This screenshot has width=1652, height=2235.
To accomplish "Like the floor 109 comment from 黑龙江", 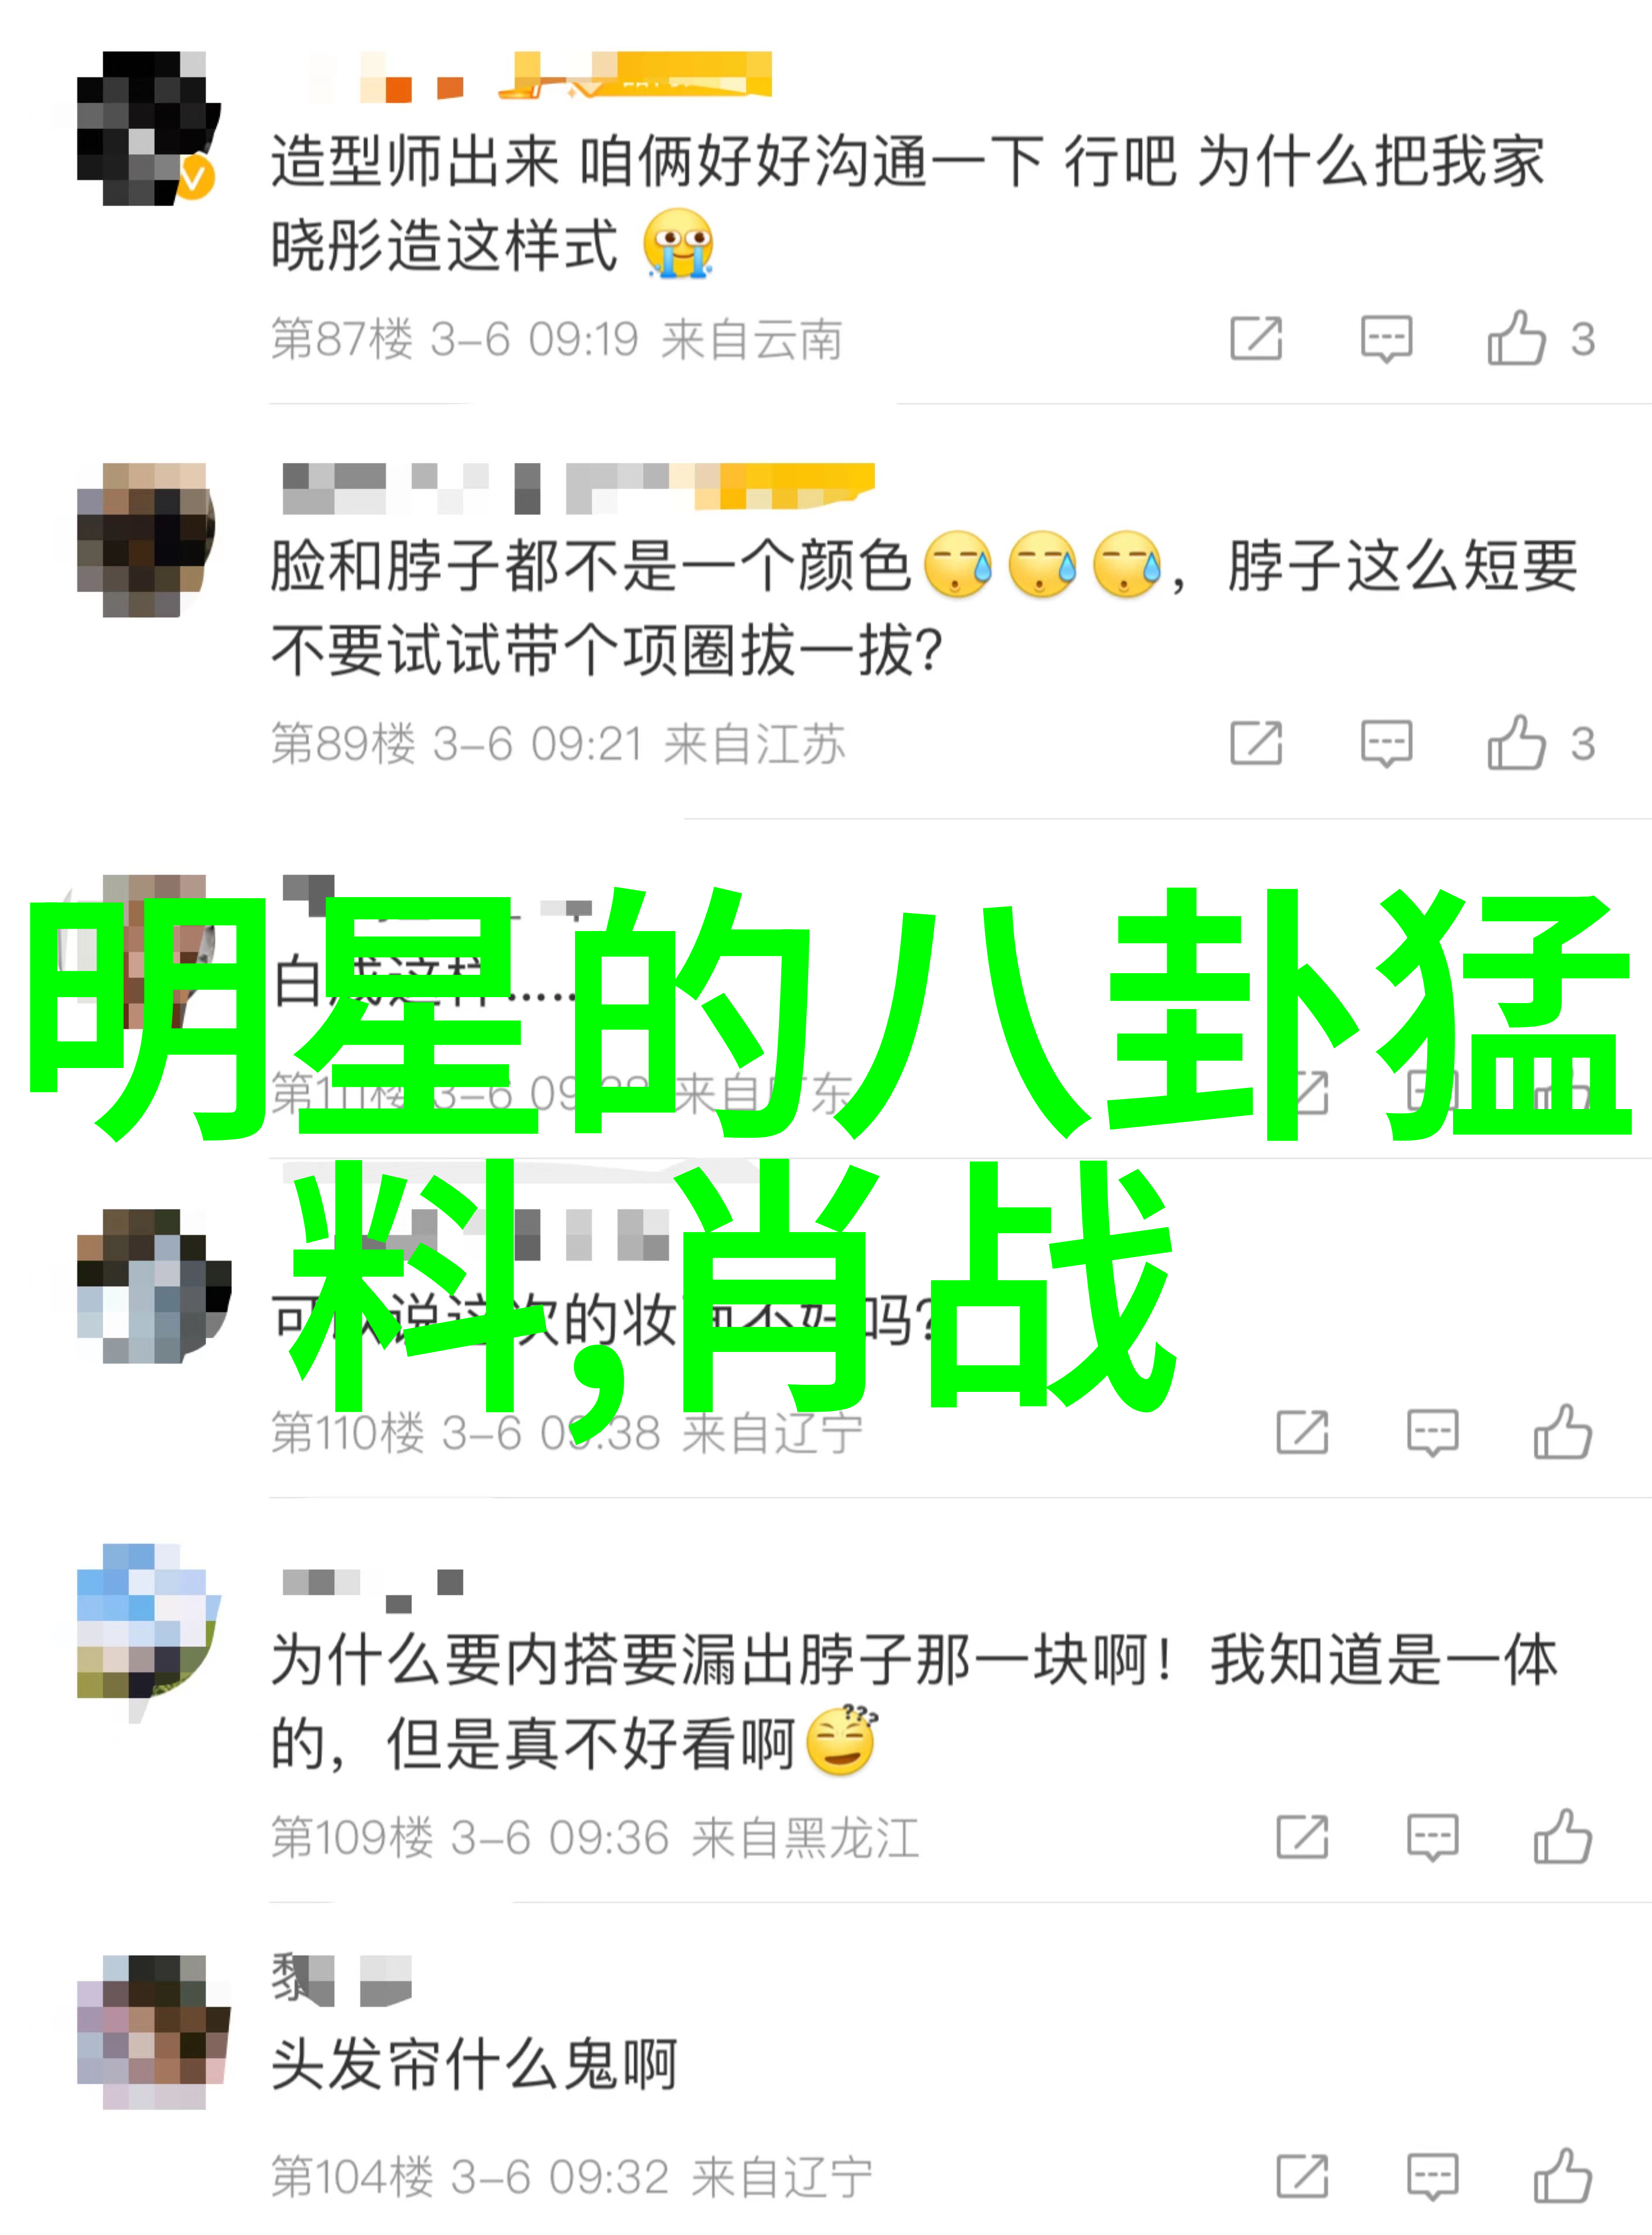I will coord(1562,1837).
